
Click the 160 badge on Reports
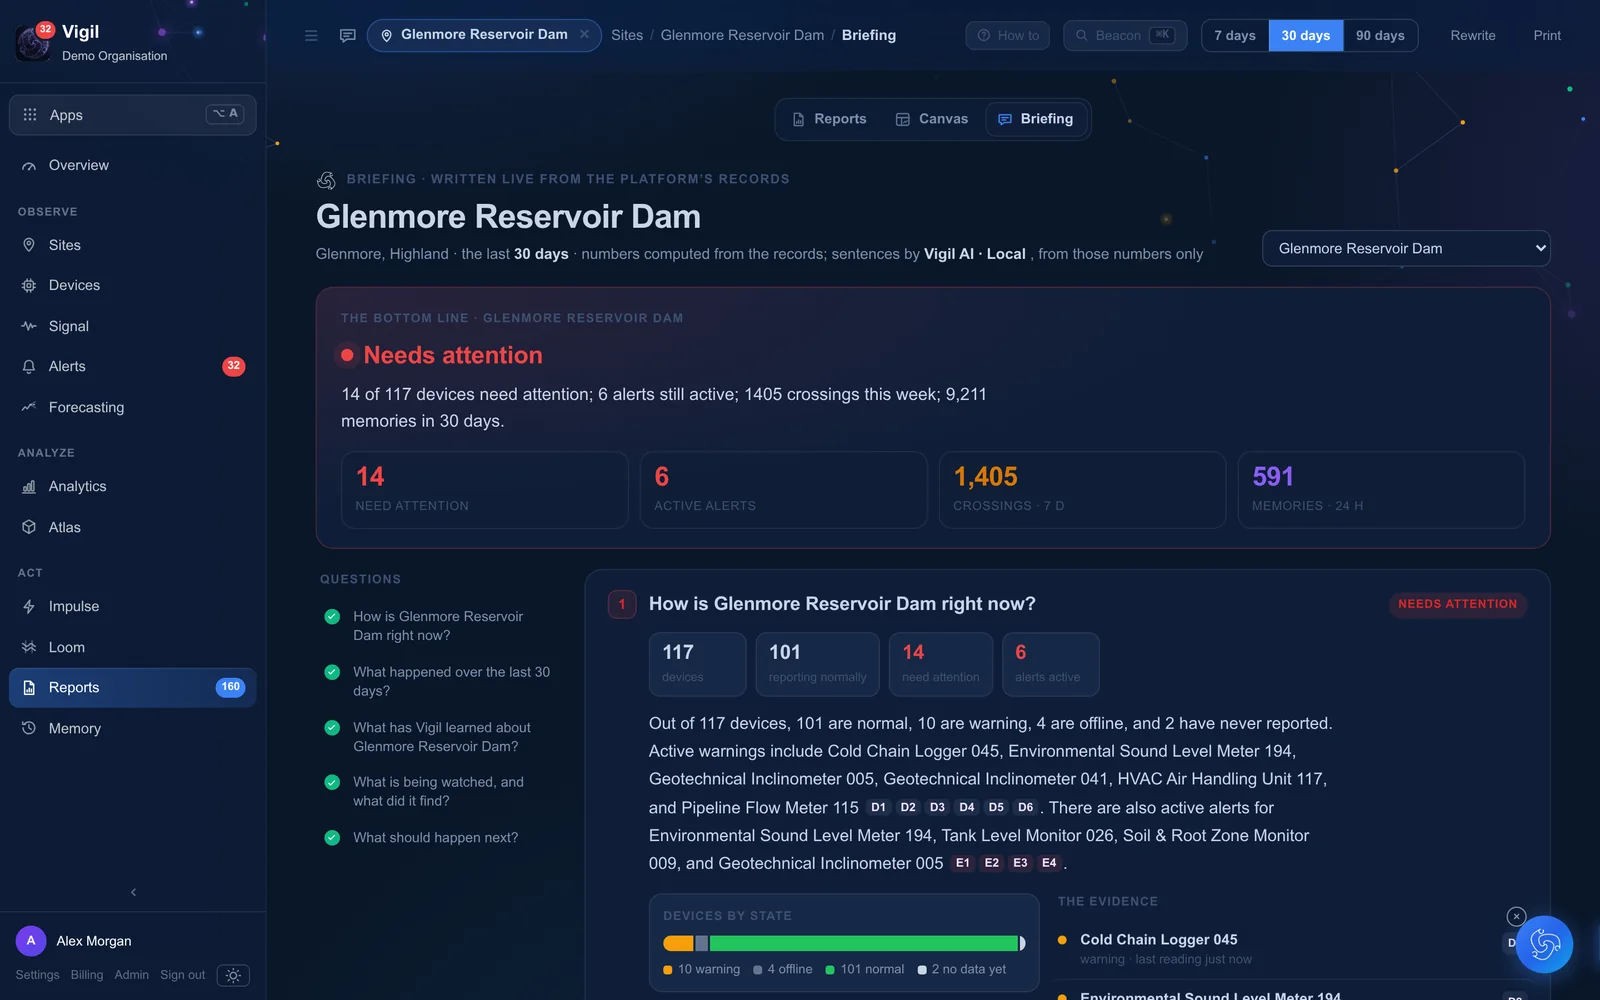tap(231, 687)
